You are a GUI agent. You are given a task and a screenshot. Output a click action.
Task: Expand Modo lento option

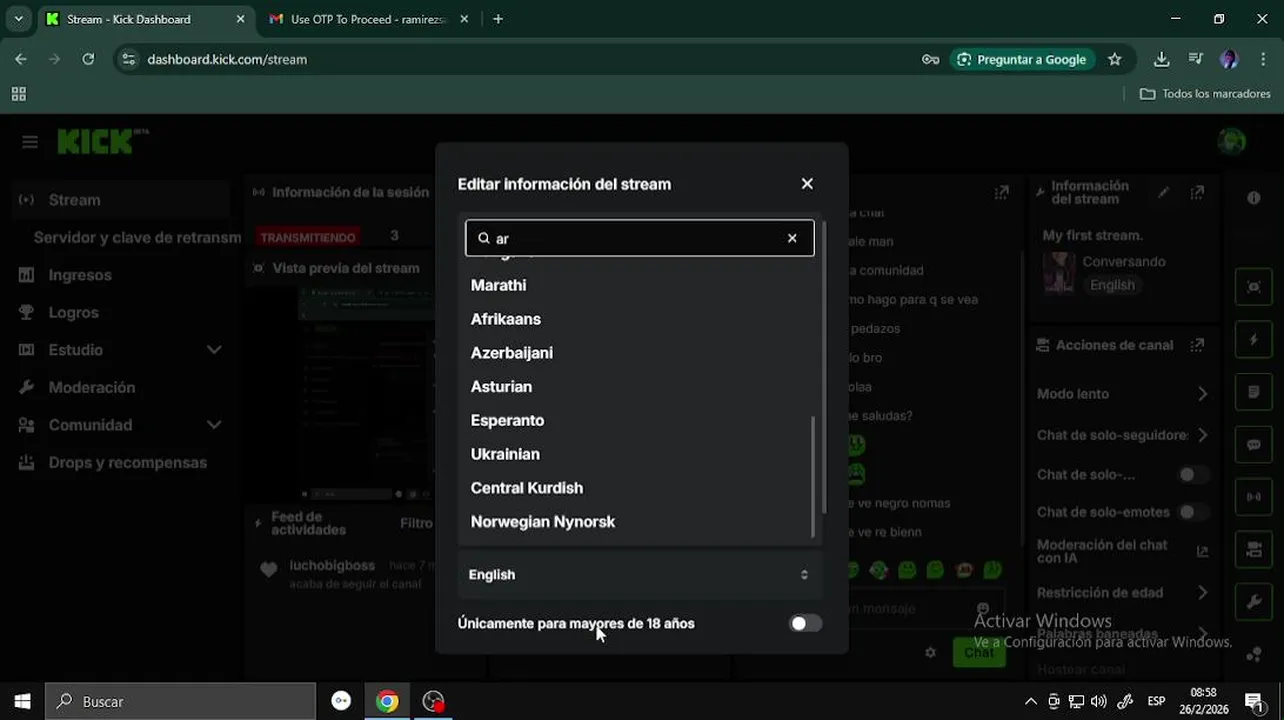pyautogui.click(x=1202, y=394)
